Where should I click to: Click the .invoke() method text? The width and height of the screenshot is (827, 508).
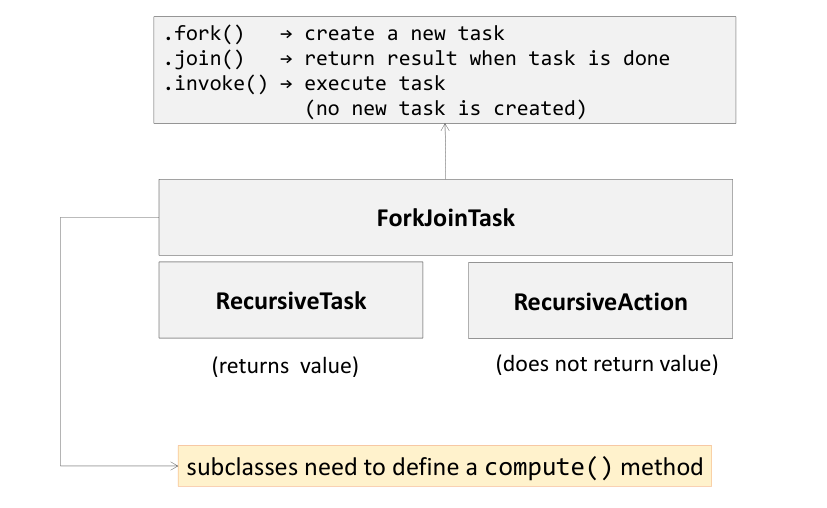[x=215, y=83]
